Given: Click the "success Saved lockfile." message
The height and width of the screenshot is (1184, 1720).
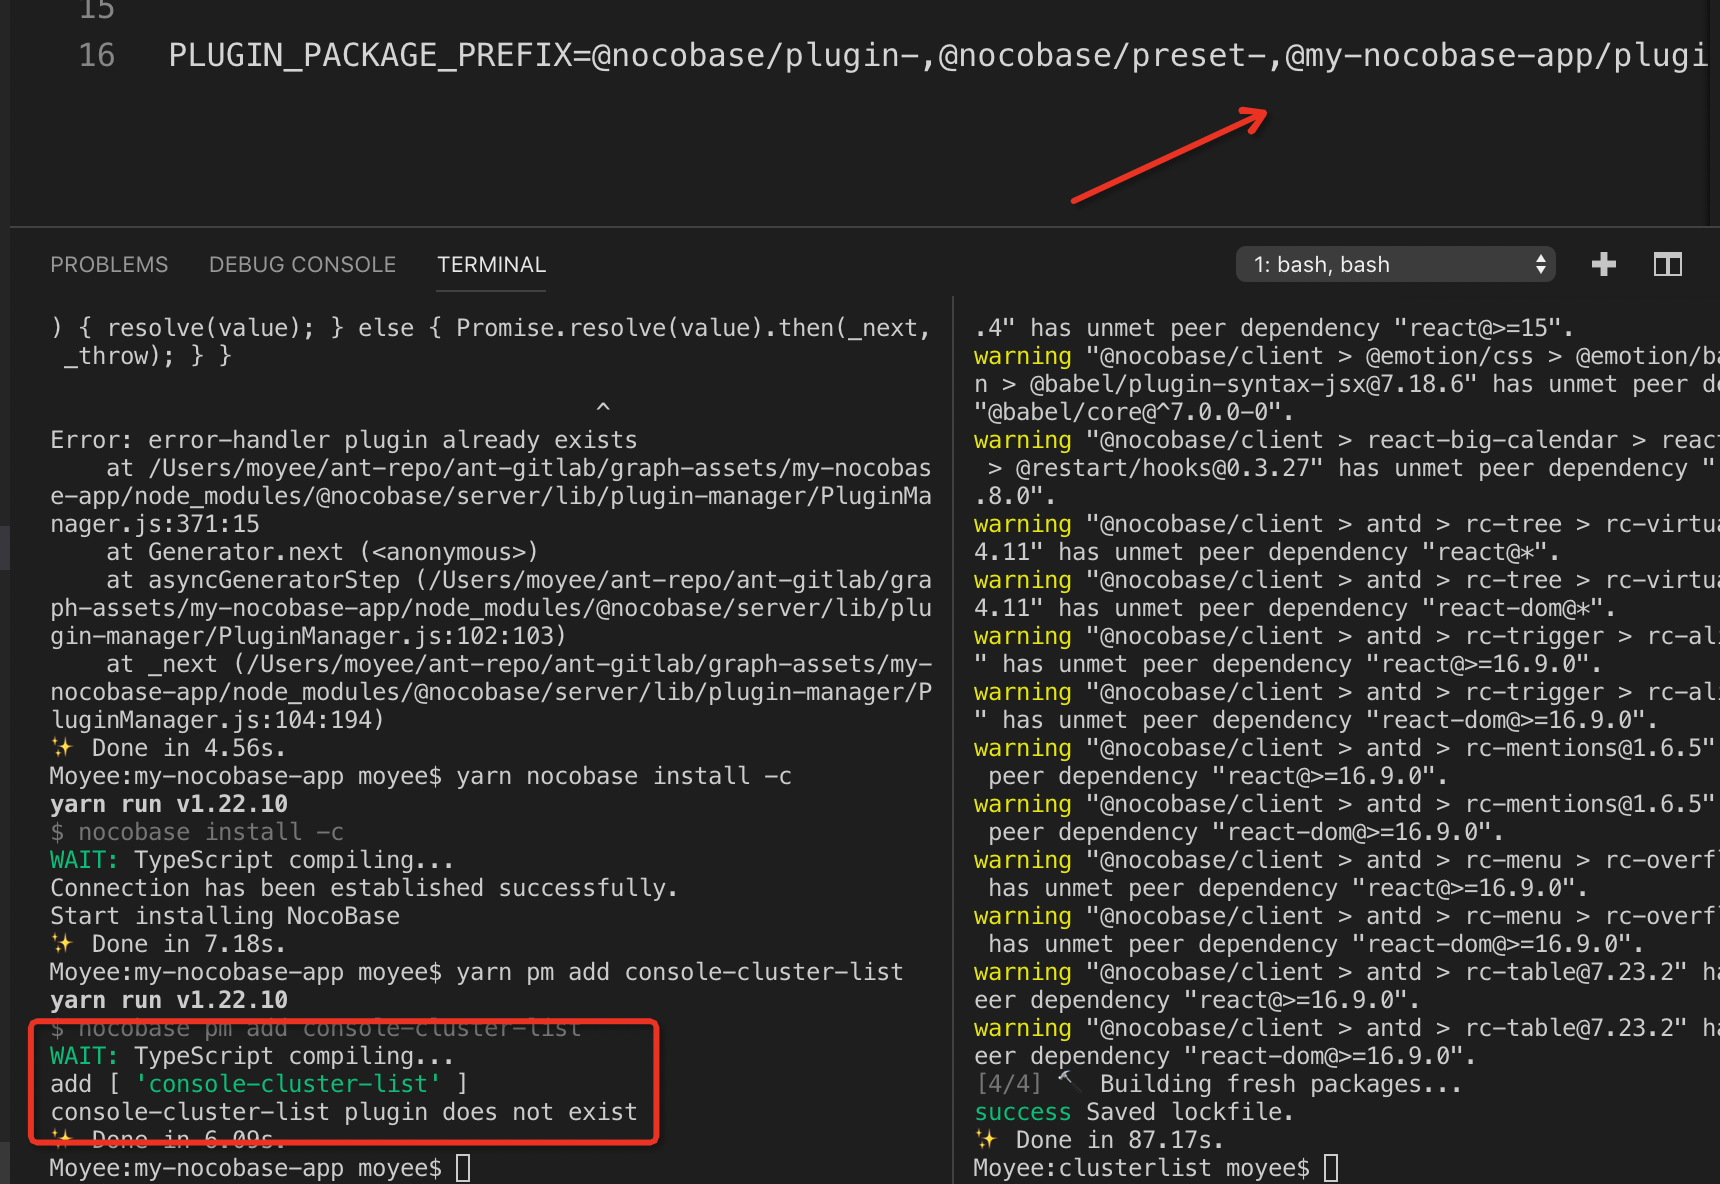Looking at the screenshot, I should tap(1133, 1111).
